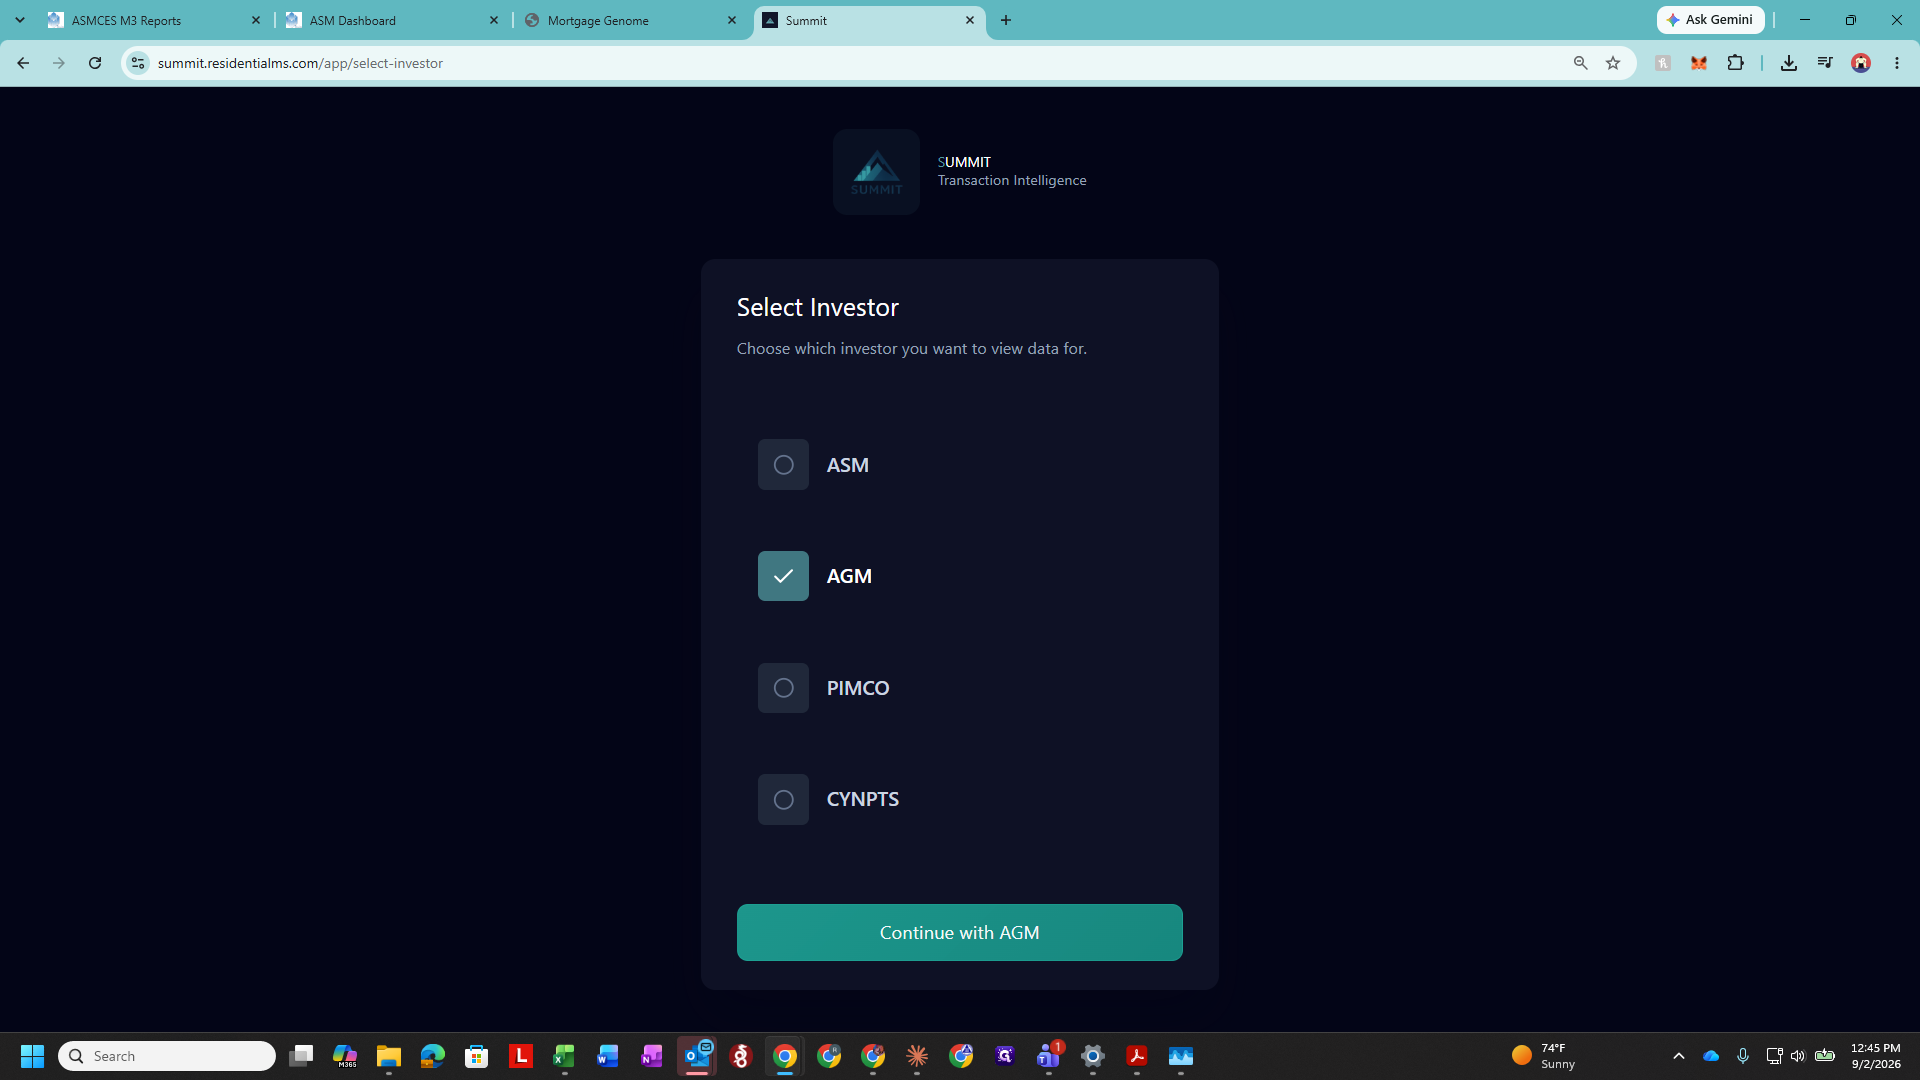Open OneNote from the taskbar
The height and width of the screenshot is (1080, 1920).
pyautogui.click(x=653, y=1056)
